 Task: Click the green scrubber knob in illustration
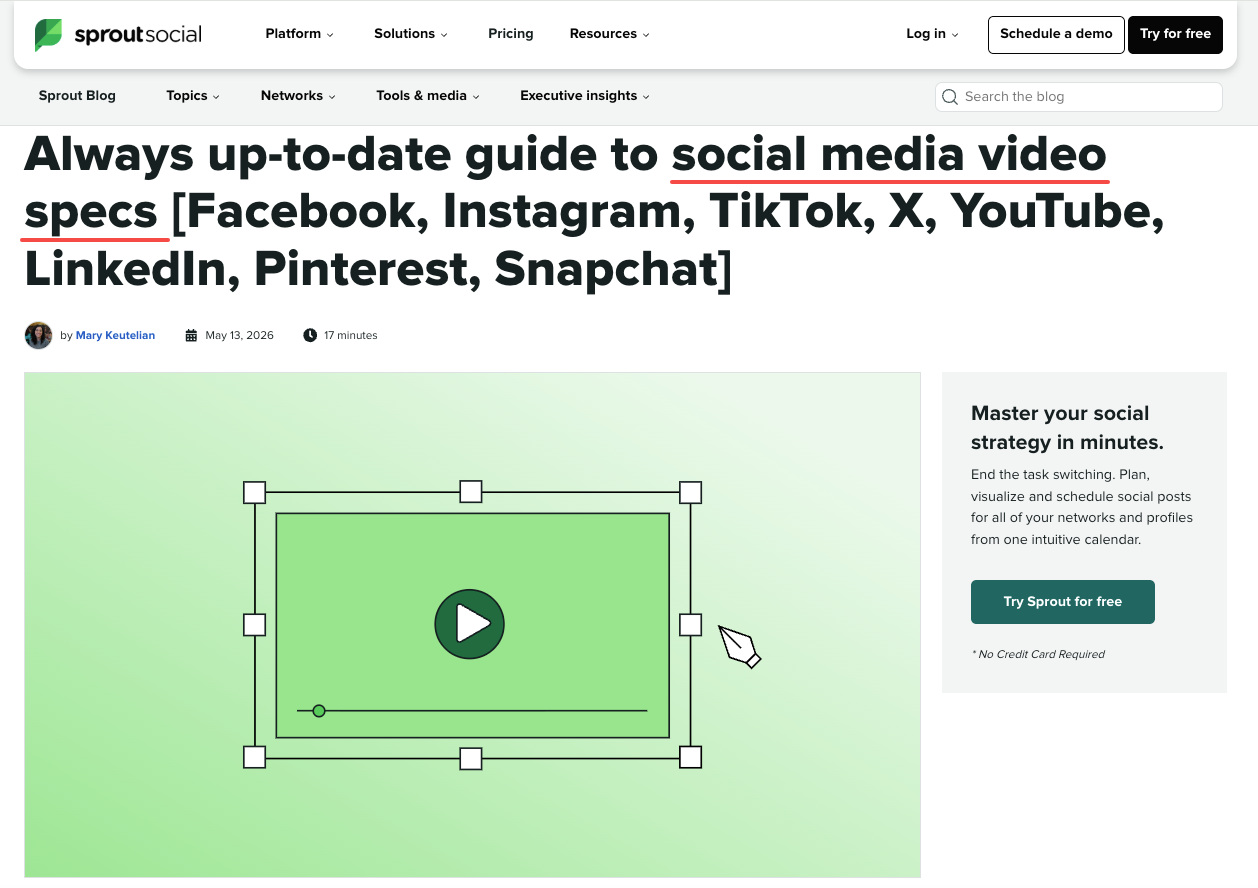pyautogui.click(x=319, y=711)
